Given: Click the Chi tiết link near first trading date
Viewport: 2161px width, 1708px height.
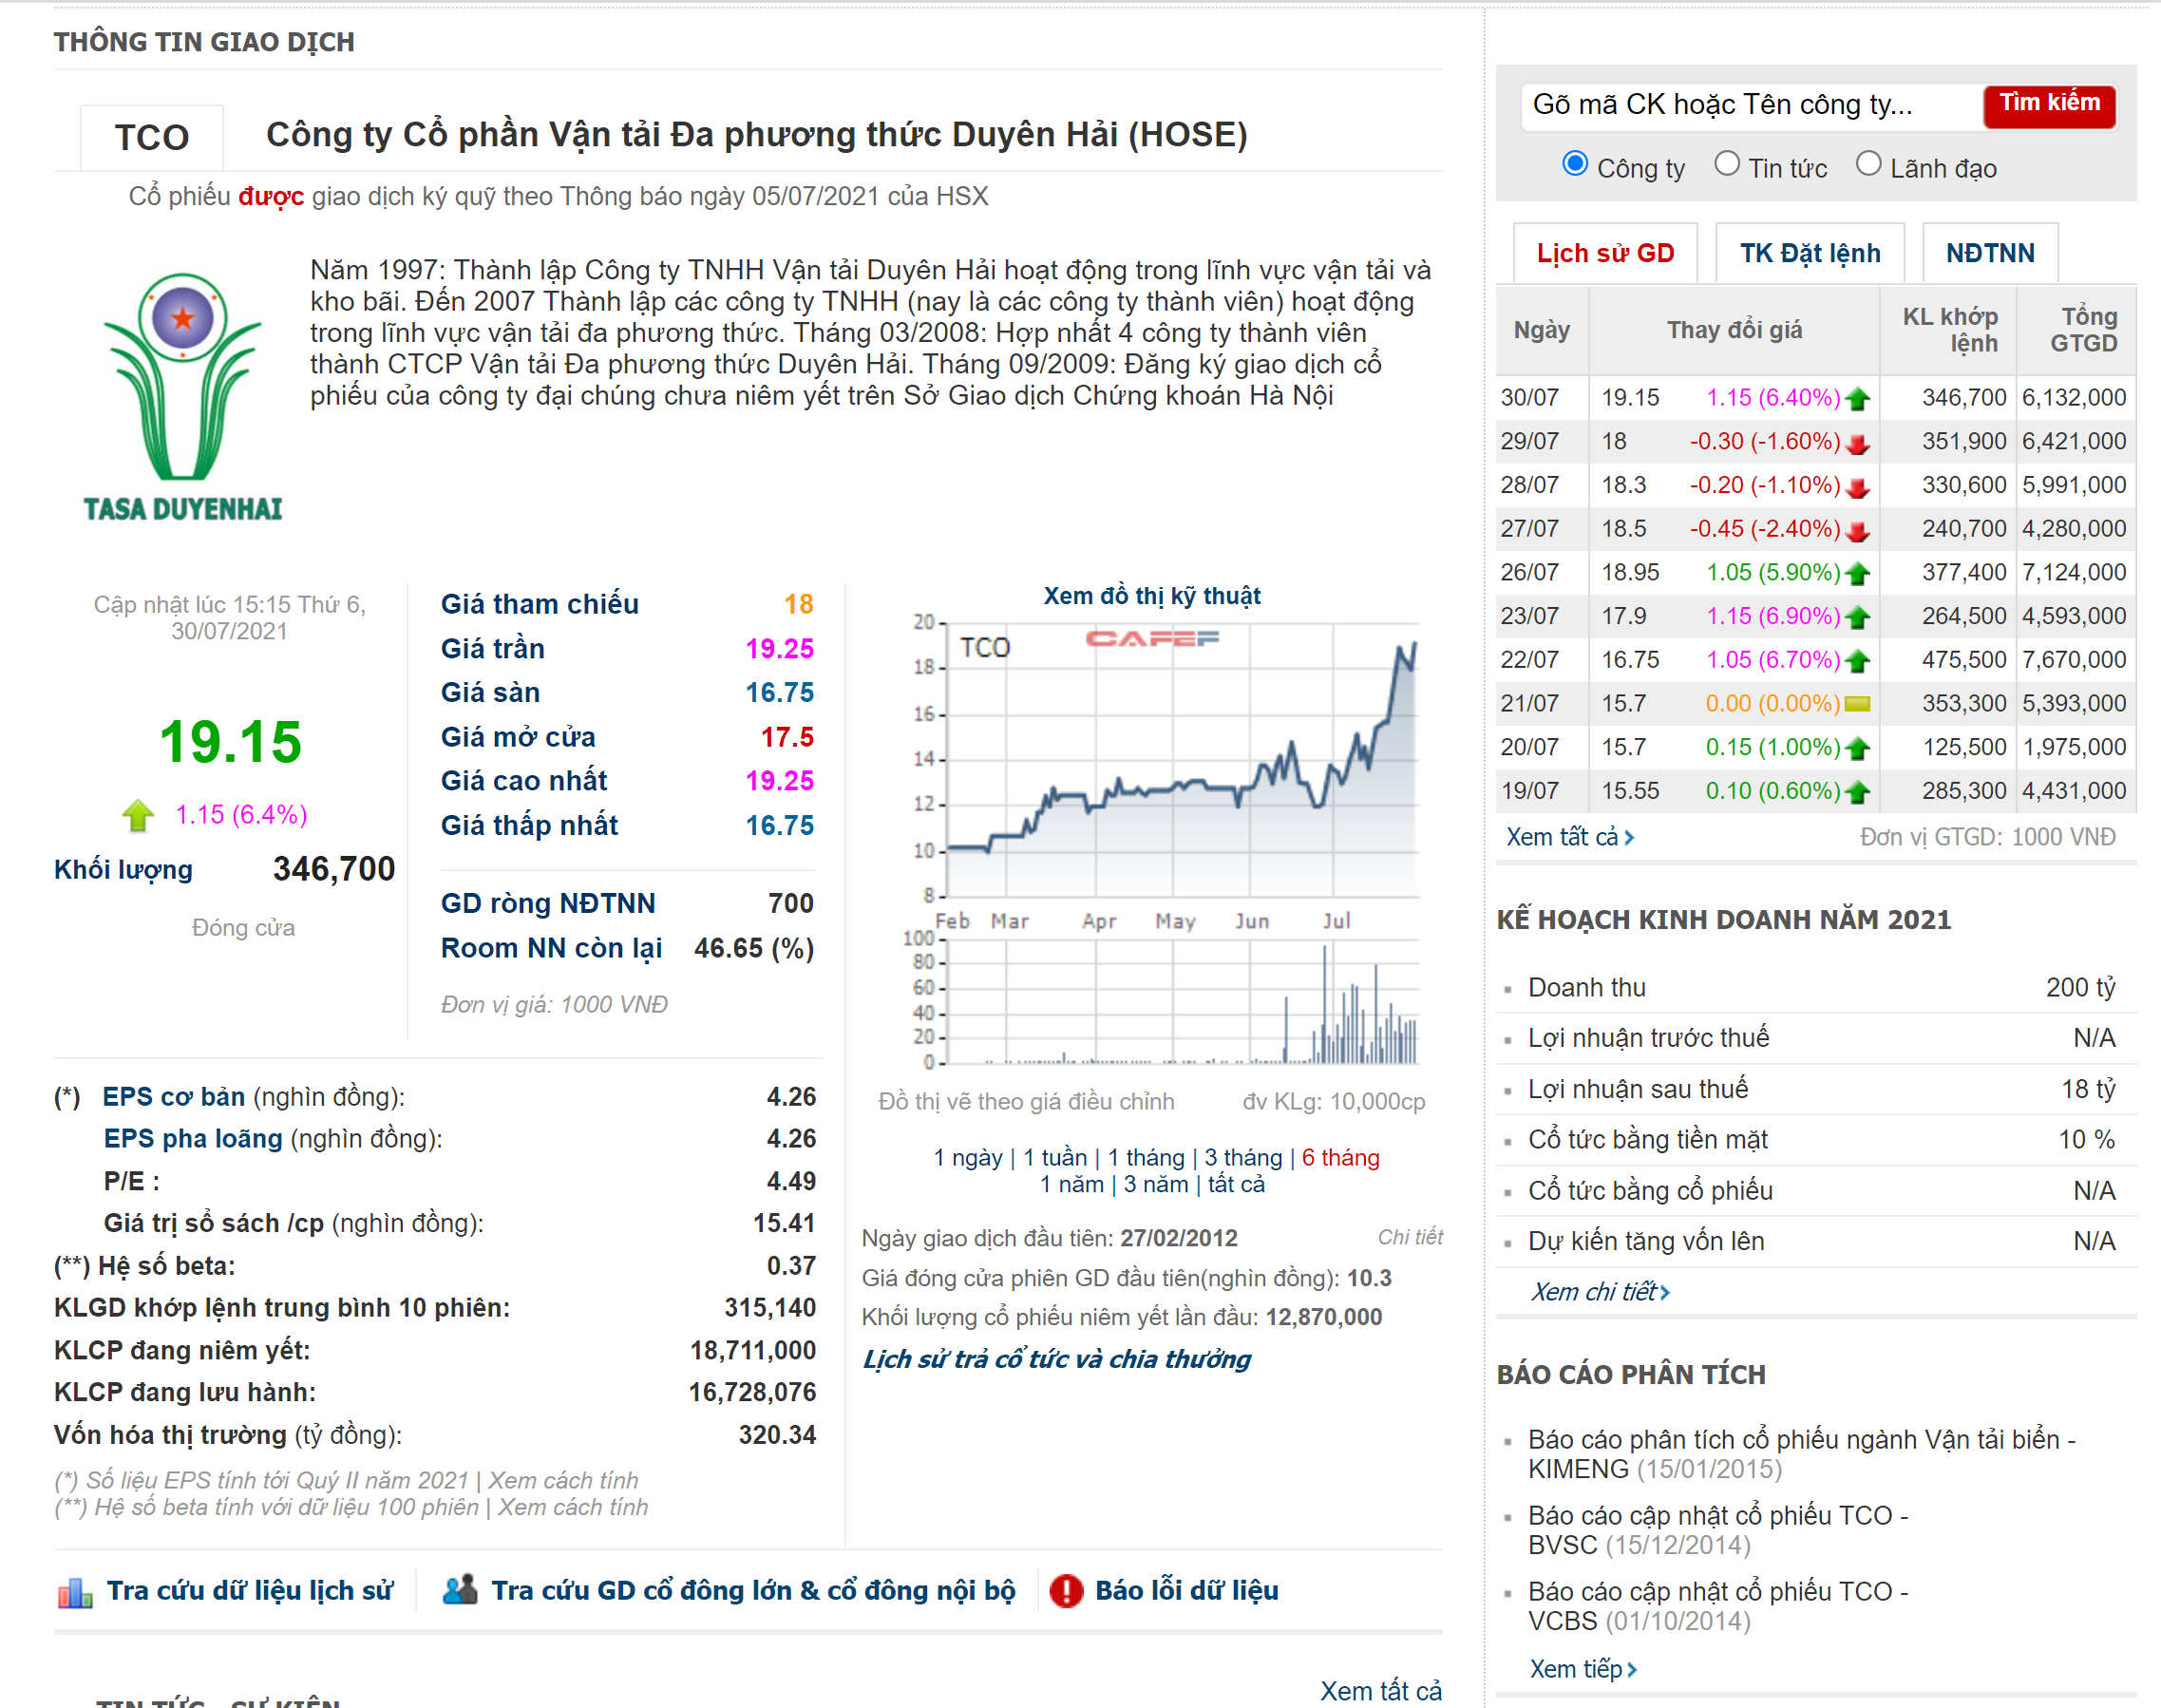Looking at the screenshot, I should (1410, 1237).
